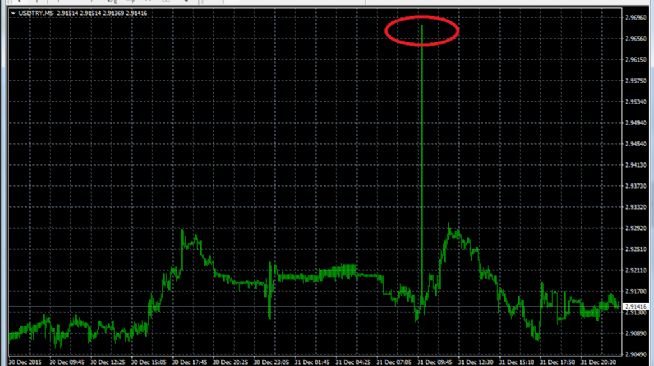The image size is (654, 366).
Task: Click the 2.92110 price scale label
Action: click(636, 271)
